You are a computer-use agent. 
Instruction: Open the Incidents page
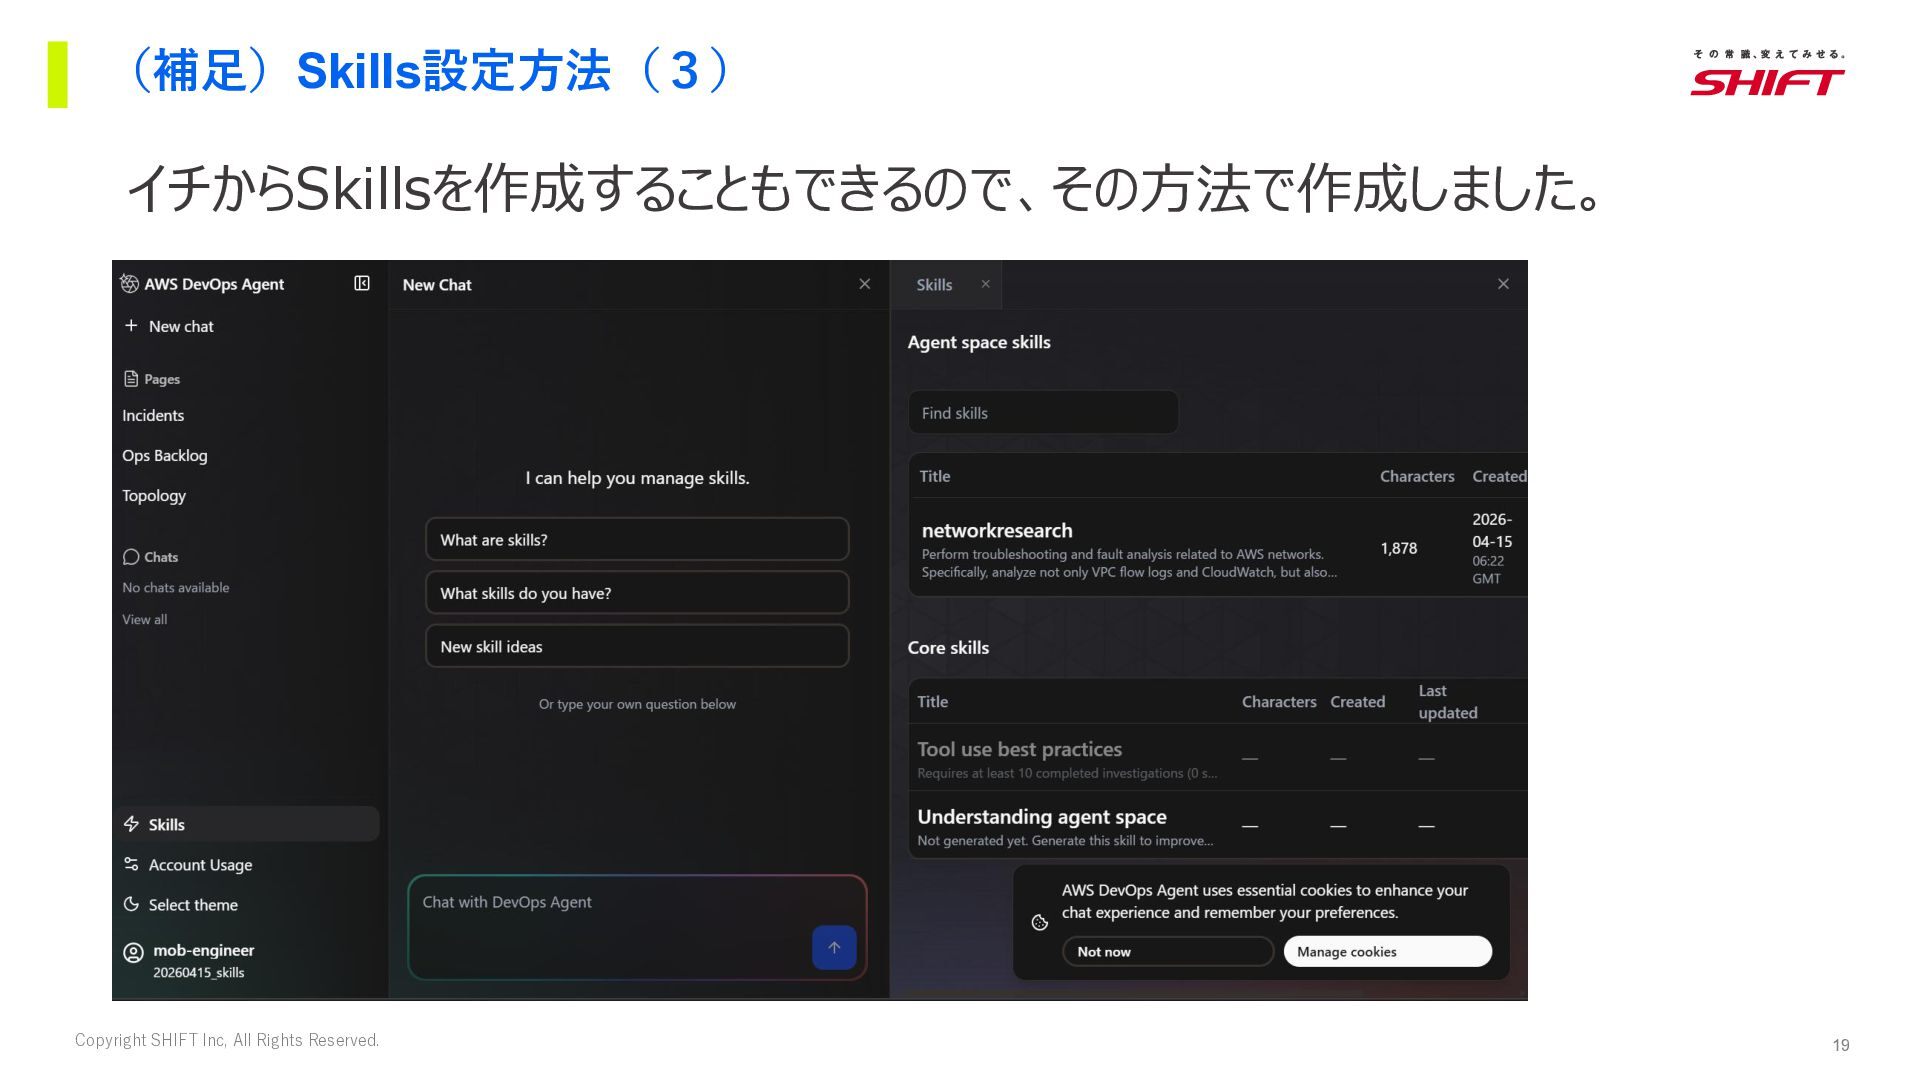pyautogui.click(x=153, y=416)
